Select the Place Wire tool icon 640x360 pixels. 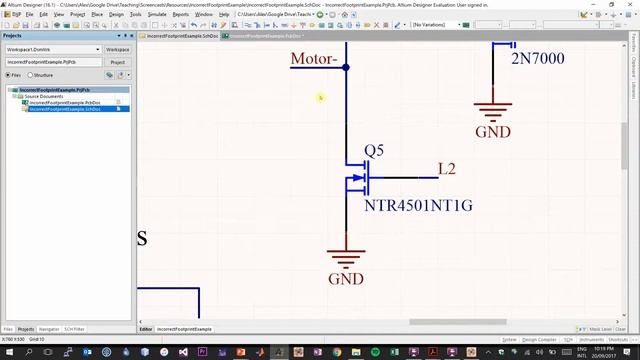(247, 25)
